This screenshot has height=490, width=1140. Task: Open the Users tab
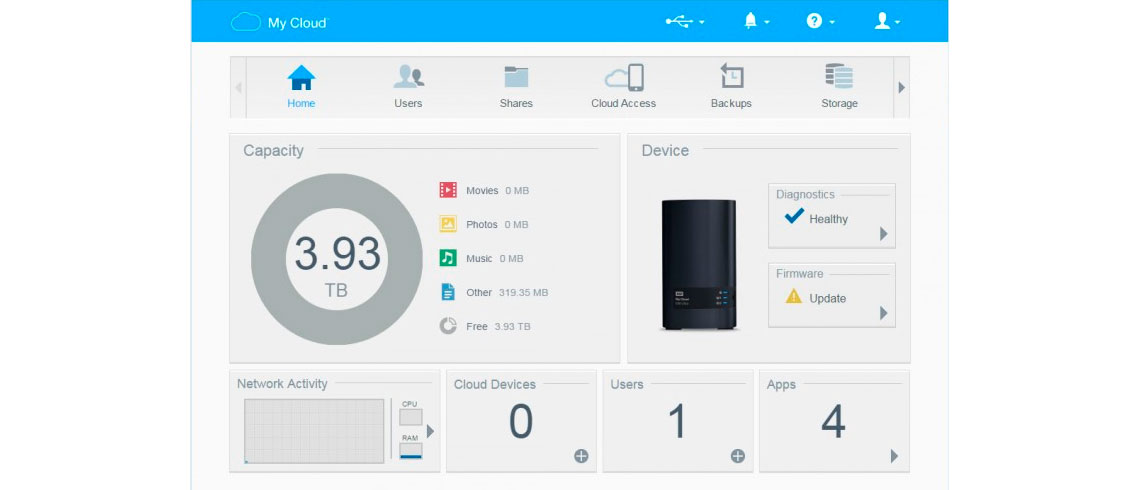[x=408, y=87]
